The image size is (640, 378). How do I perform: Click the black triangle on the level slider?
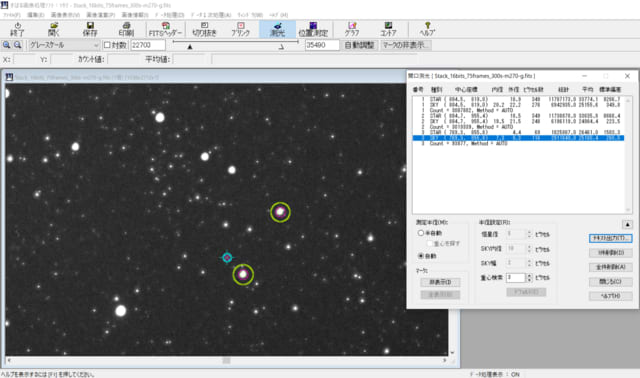[x=190, y=47]
